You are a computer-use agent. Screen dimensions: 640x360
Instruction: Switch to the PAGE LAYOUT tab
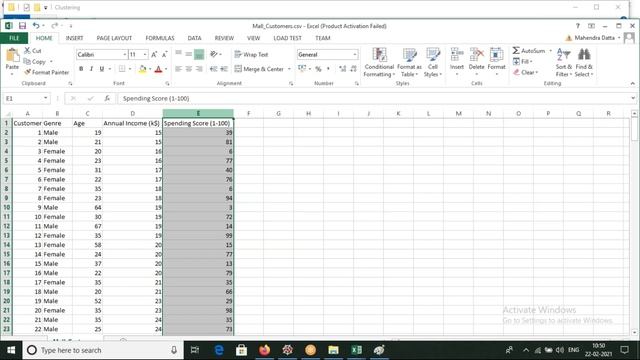pos(114,38)
